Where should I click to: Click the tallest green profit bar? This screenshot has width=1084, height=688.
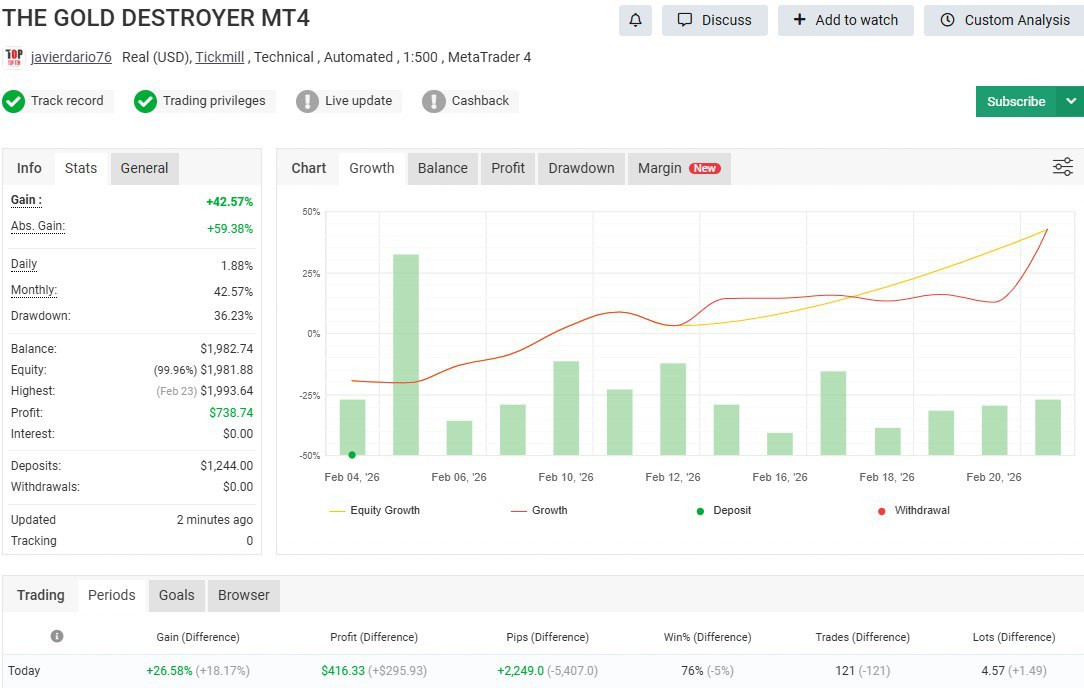[406, 355]
